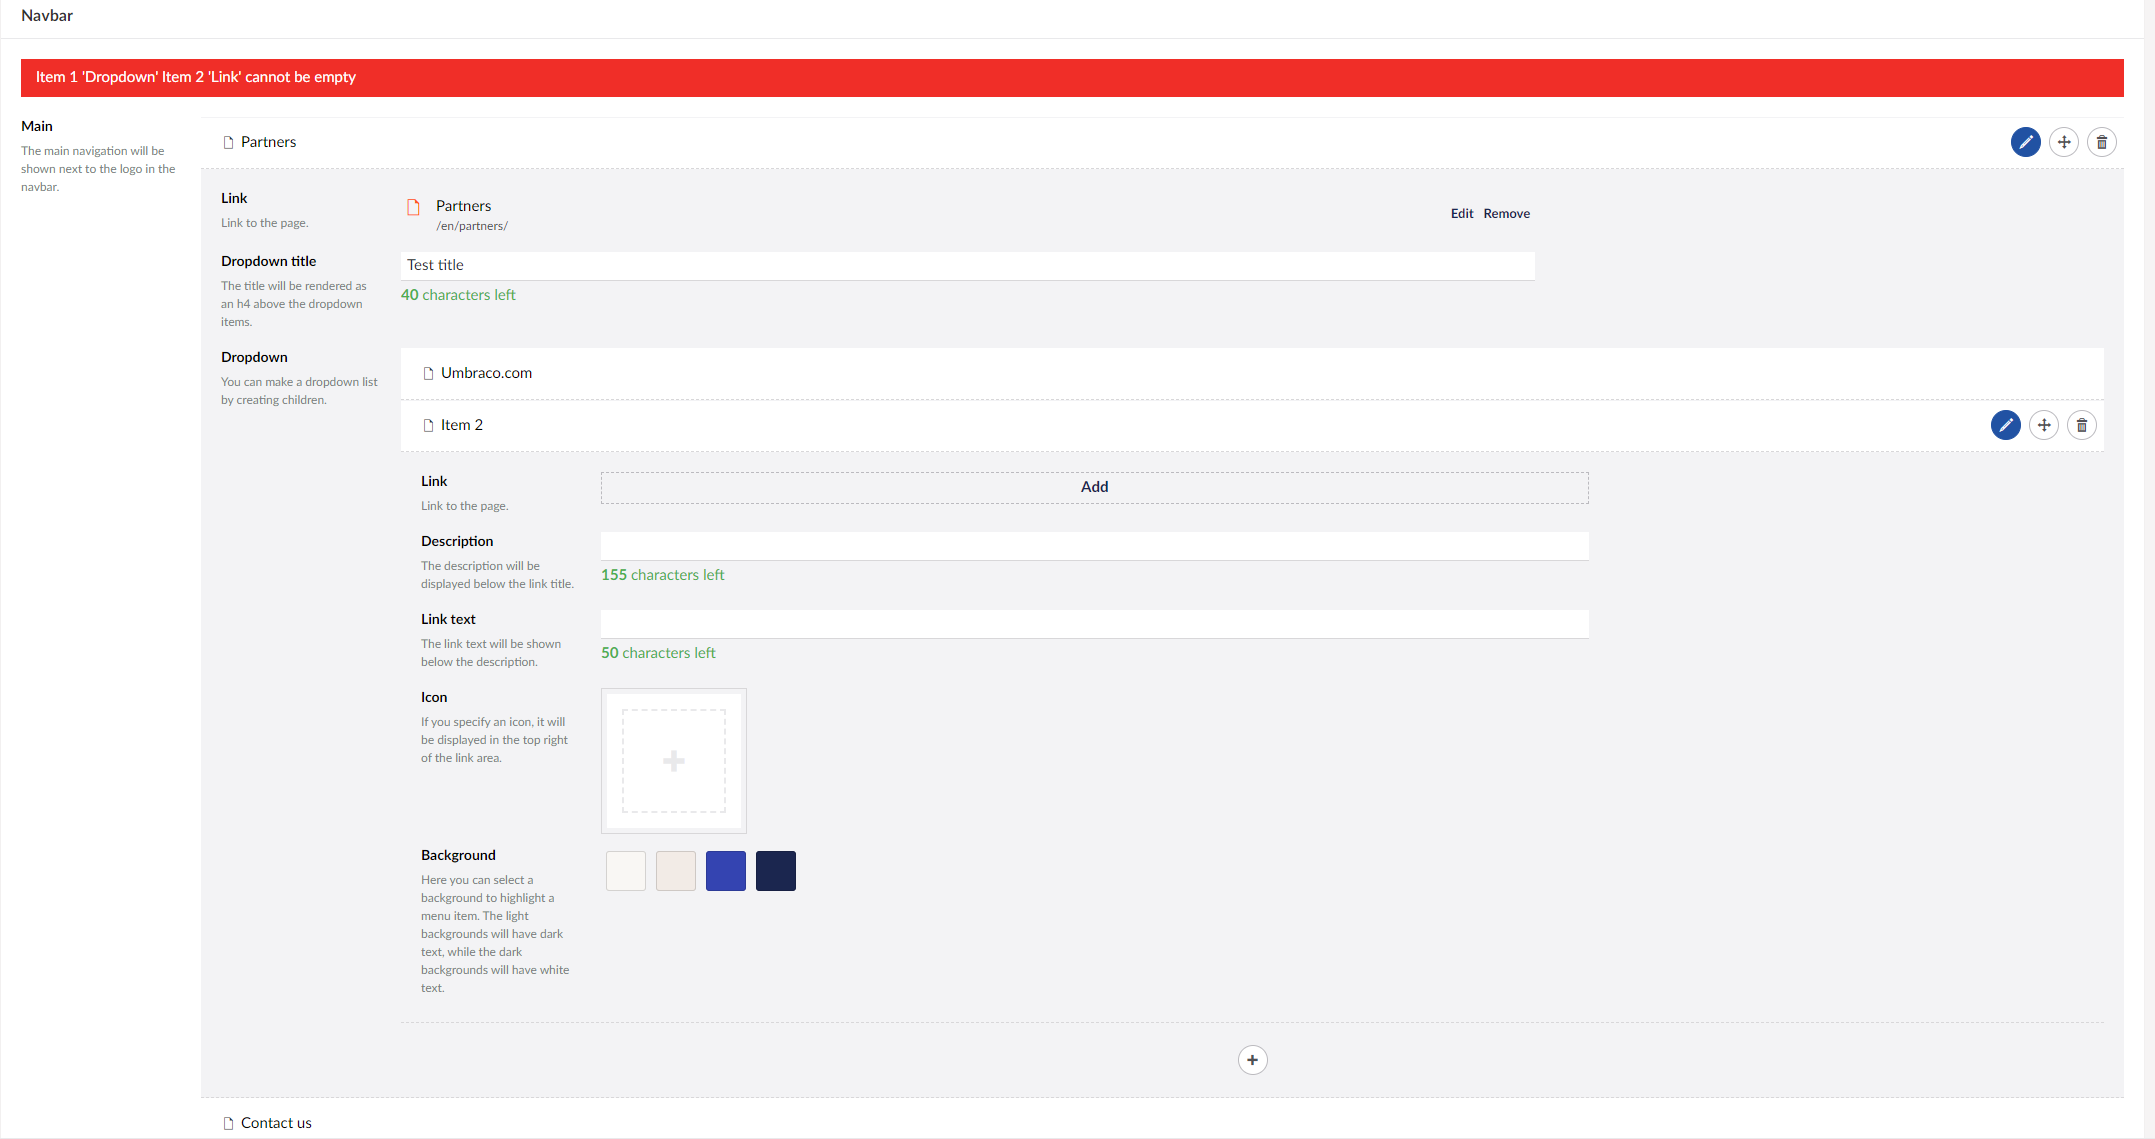Screen dimensions: 2155x1139
Task: Edit the Partners link
Action: point(1461,214)
